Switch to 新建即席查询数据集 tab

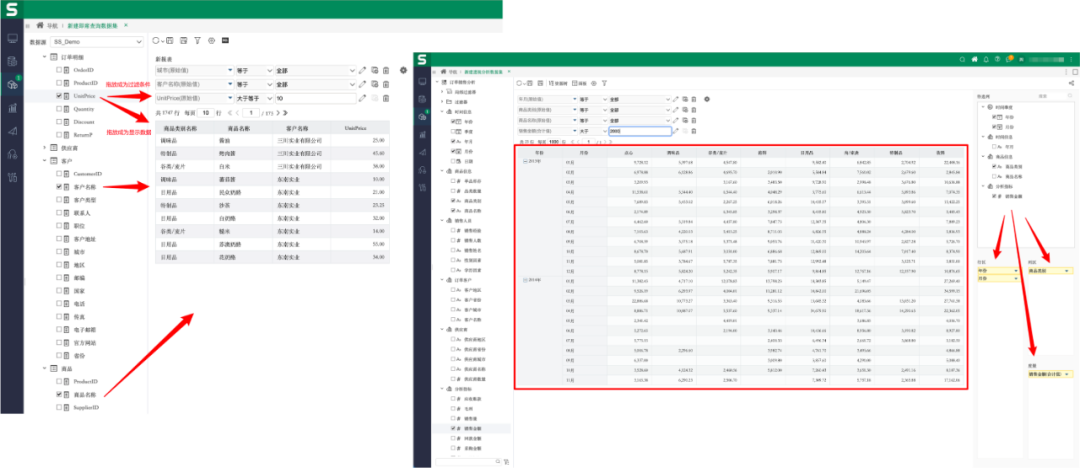[x=92, y=25]
